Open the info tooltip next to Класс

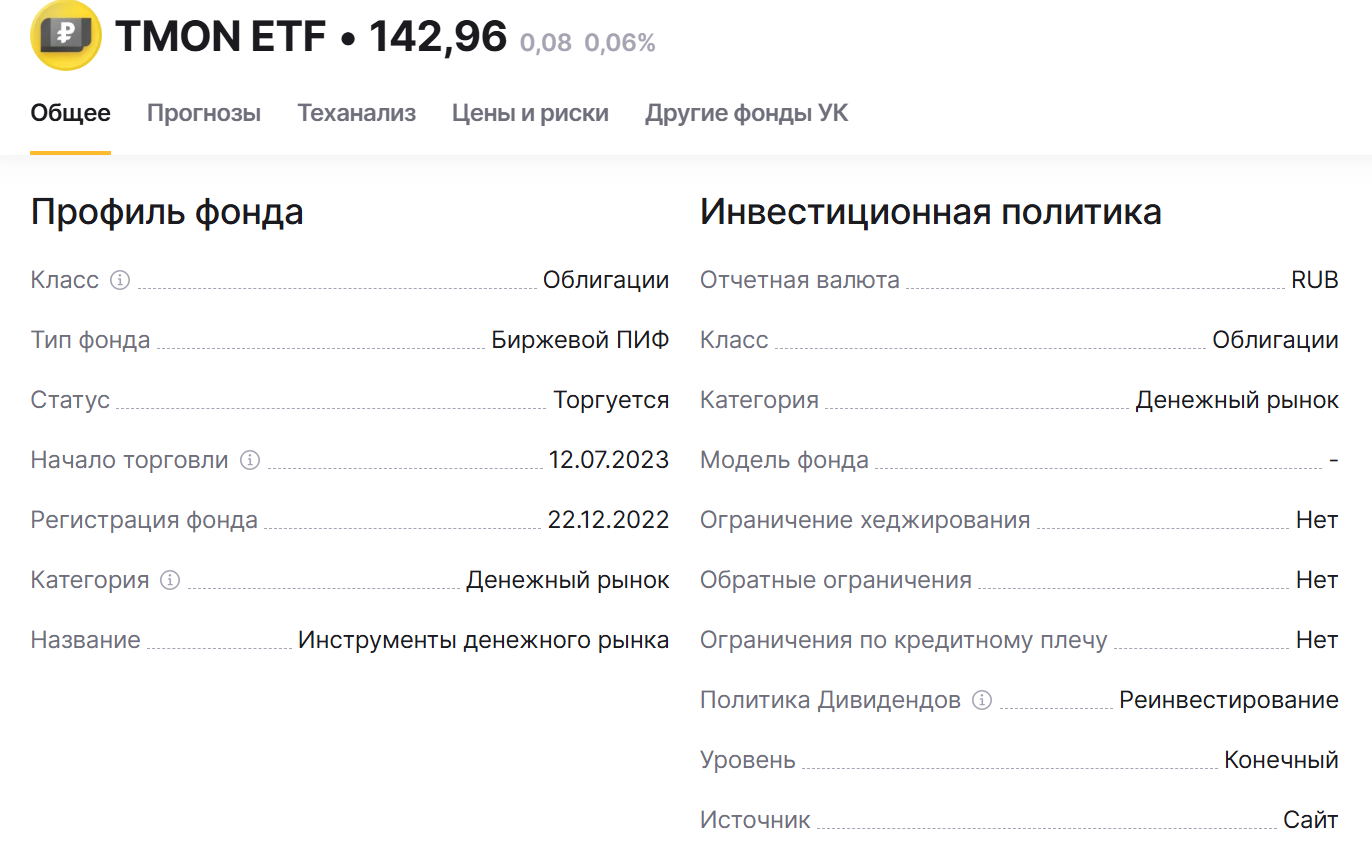[x=119, y=281]
